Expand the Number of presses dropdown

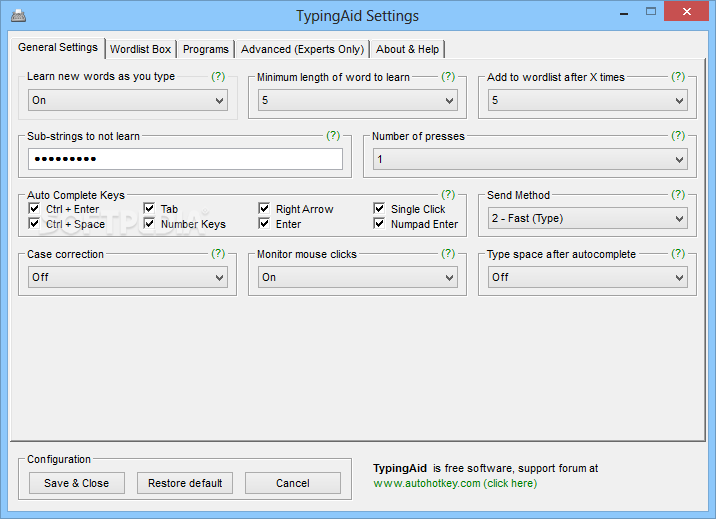[531, 159]
